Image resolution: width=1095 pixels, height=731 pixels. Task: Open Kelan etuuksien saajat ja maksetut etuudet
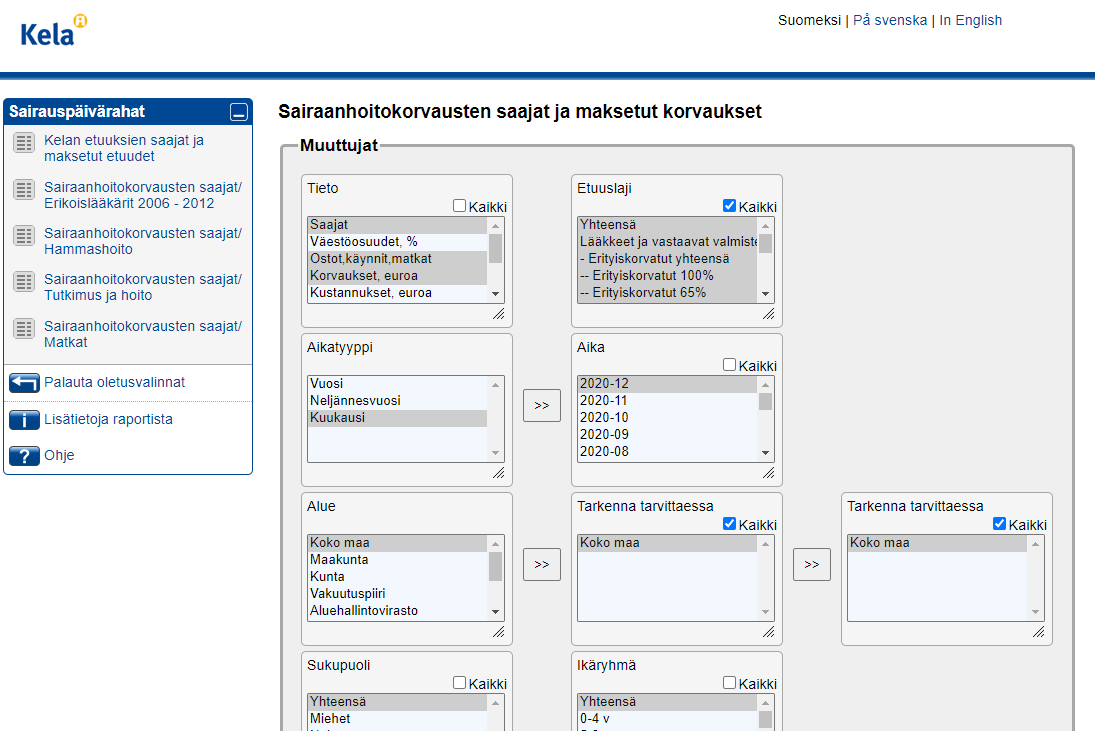click(124, 149)
